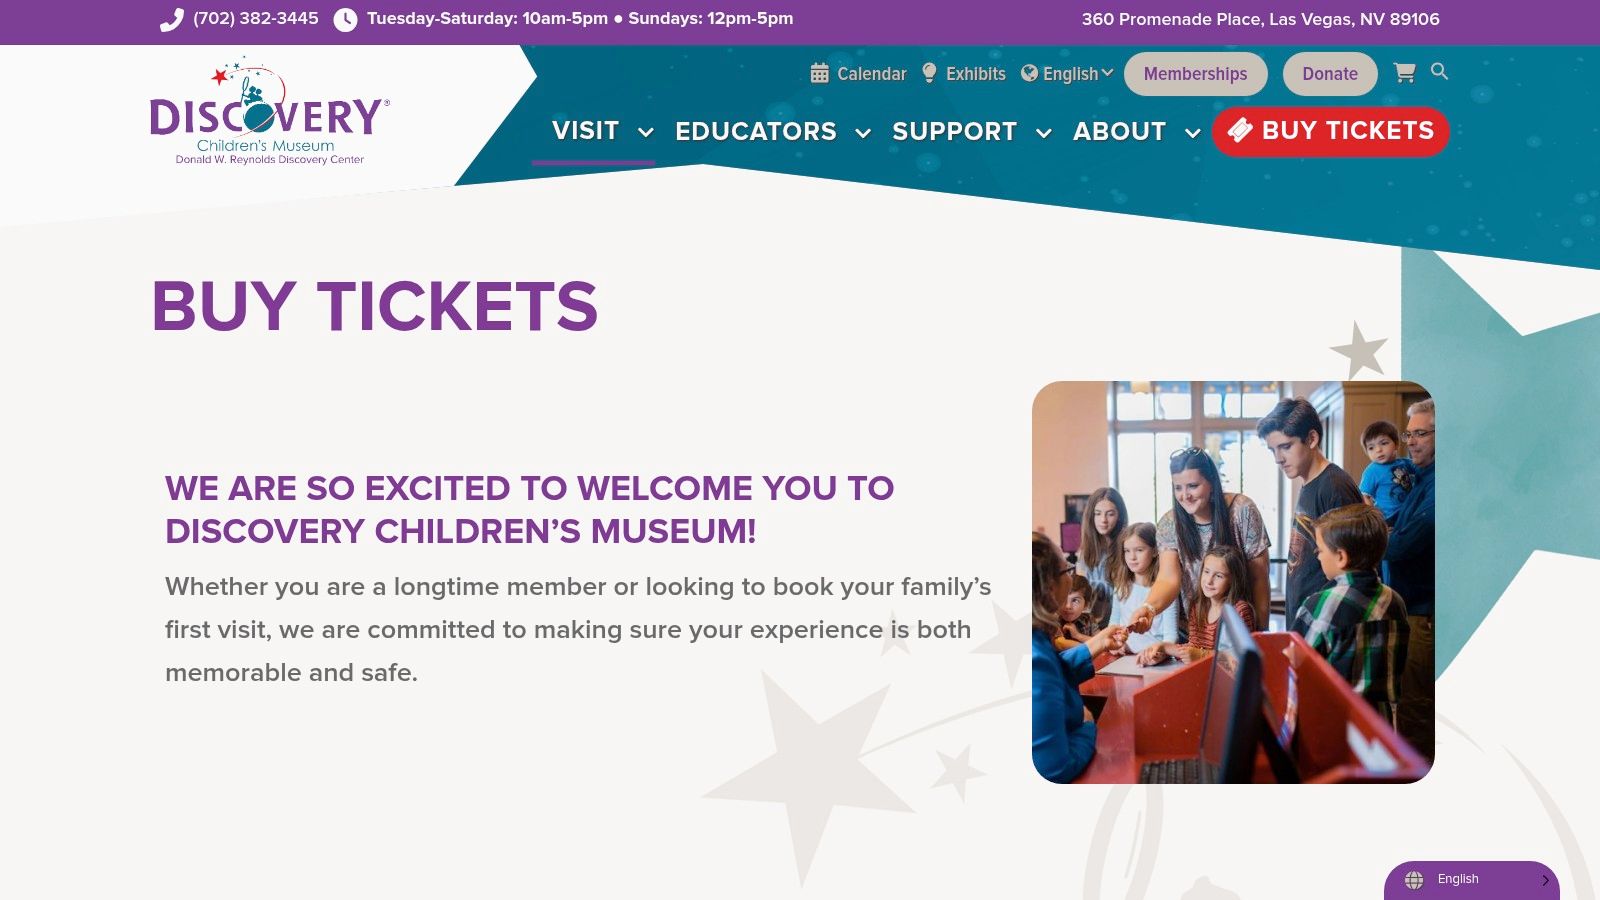1600x900 pixels.
Task: Click the Discovery Children's Museum logo
Action: (x=269, y=112)
